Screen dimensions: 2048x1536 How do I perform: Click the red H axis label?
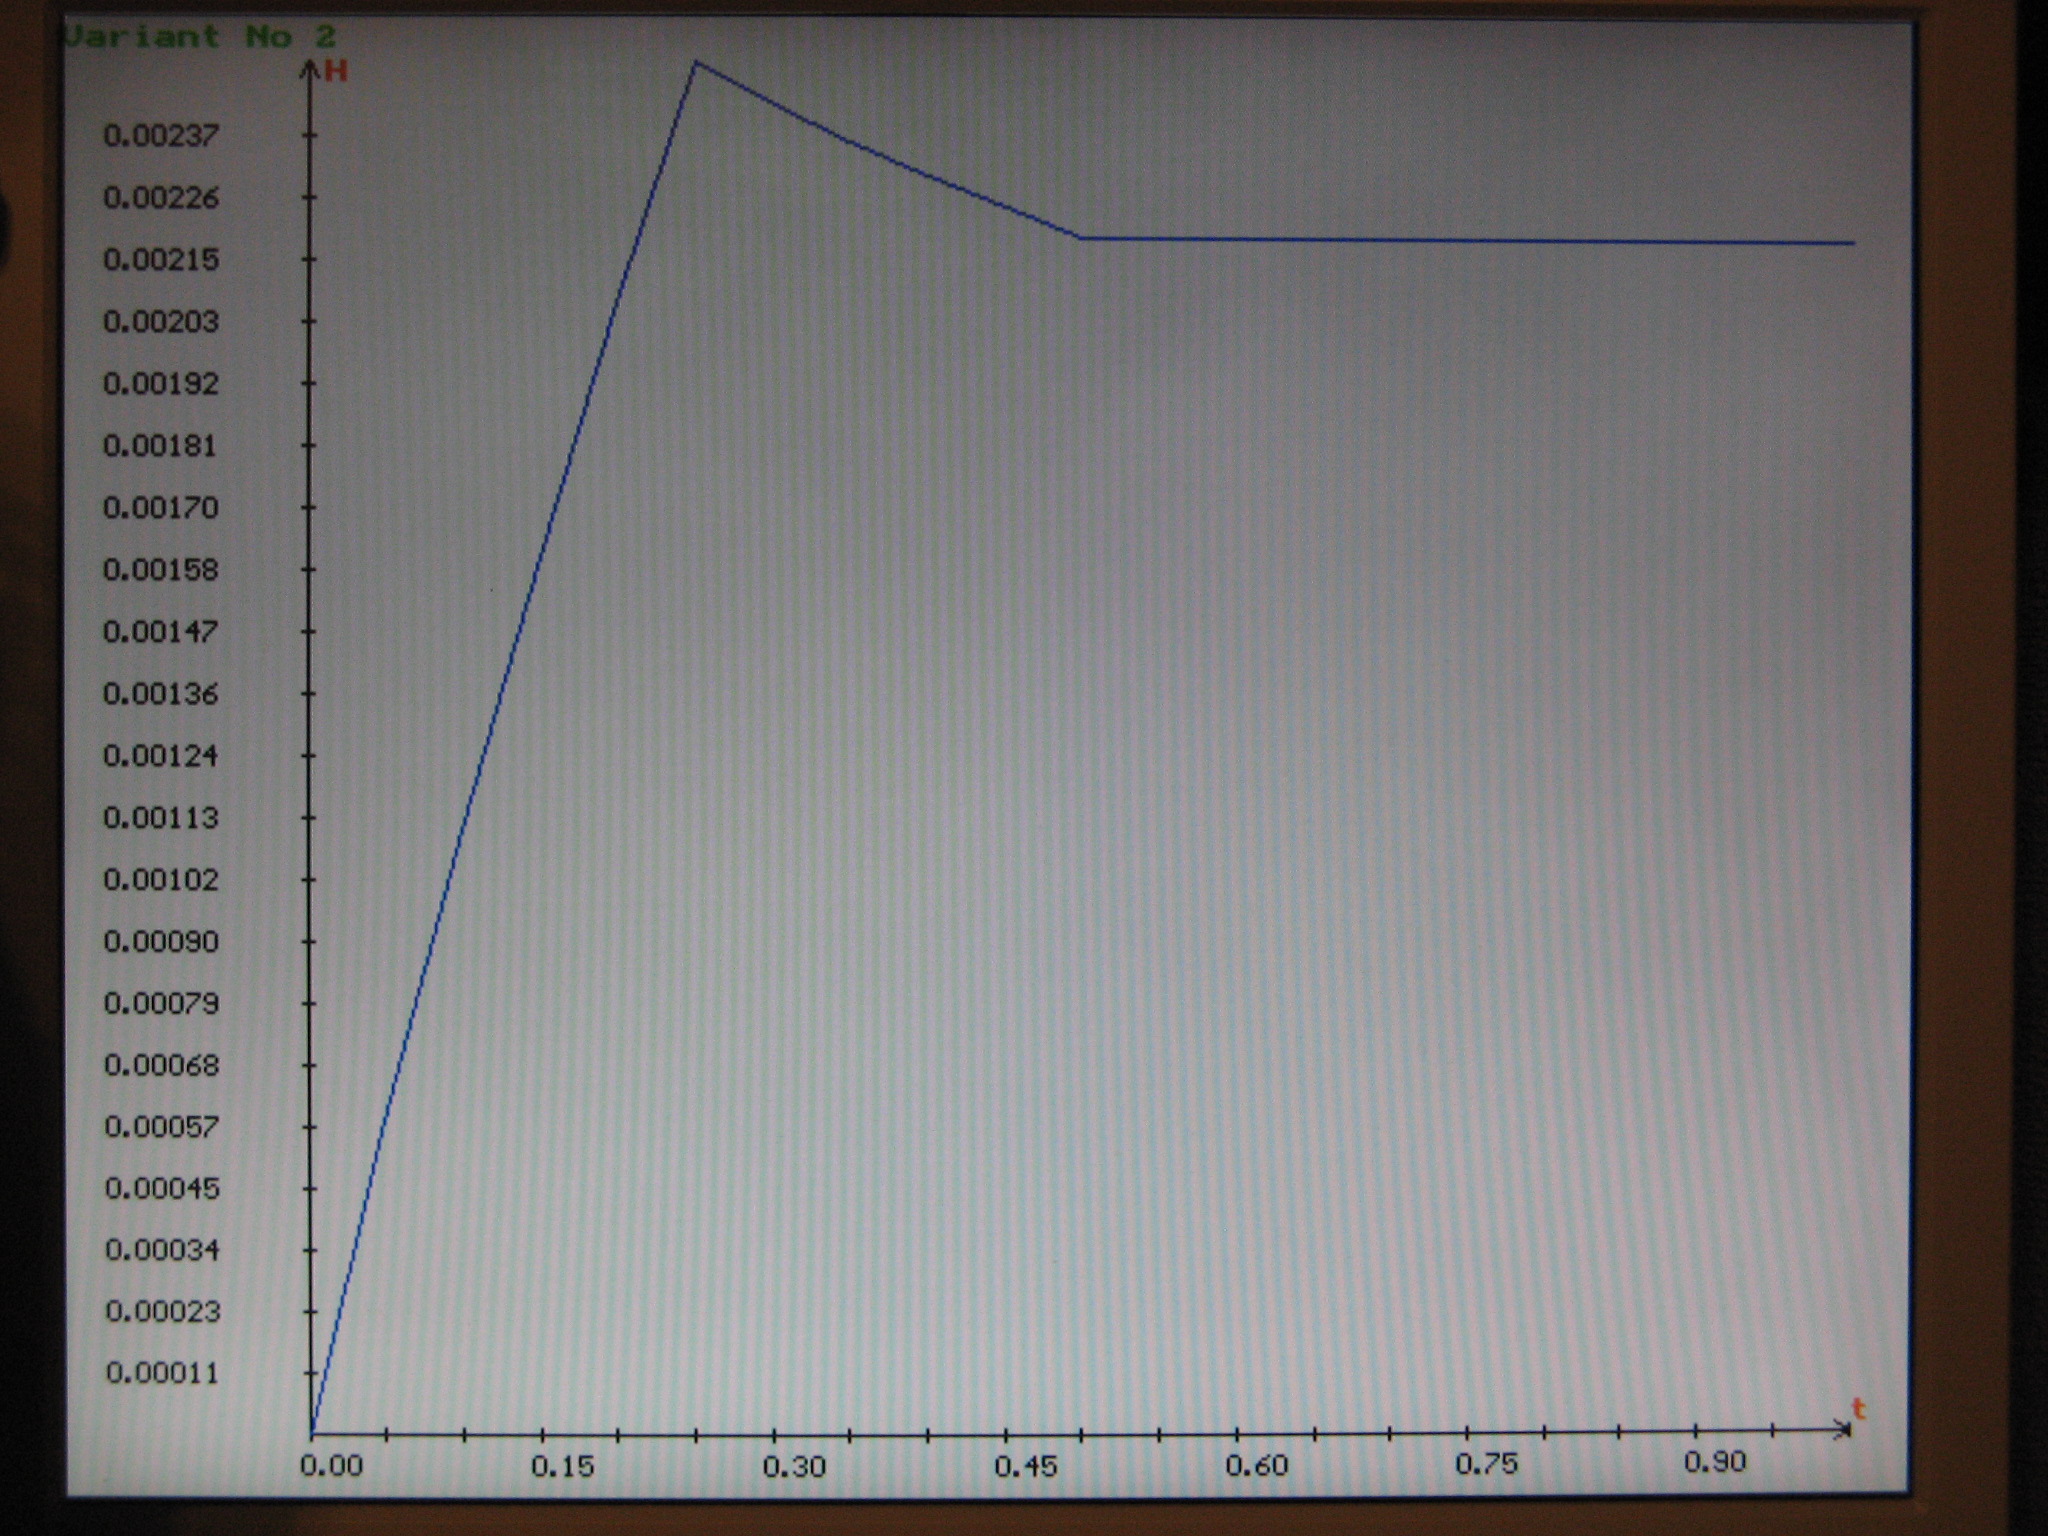336,72
